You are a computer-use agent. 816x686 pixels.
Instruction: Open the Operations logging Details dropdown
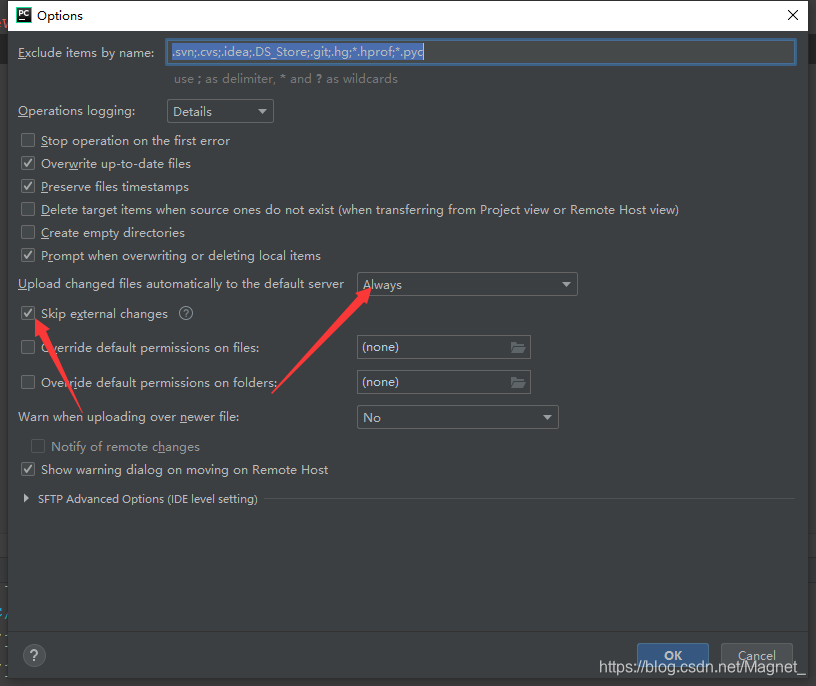click(220, 111)
